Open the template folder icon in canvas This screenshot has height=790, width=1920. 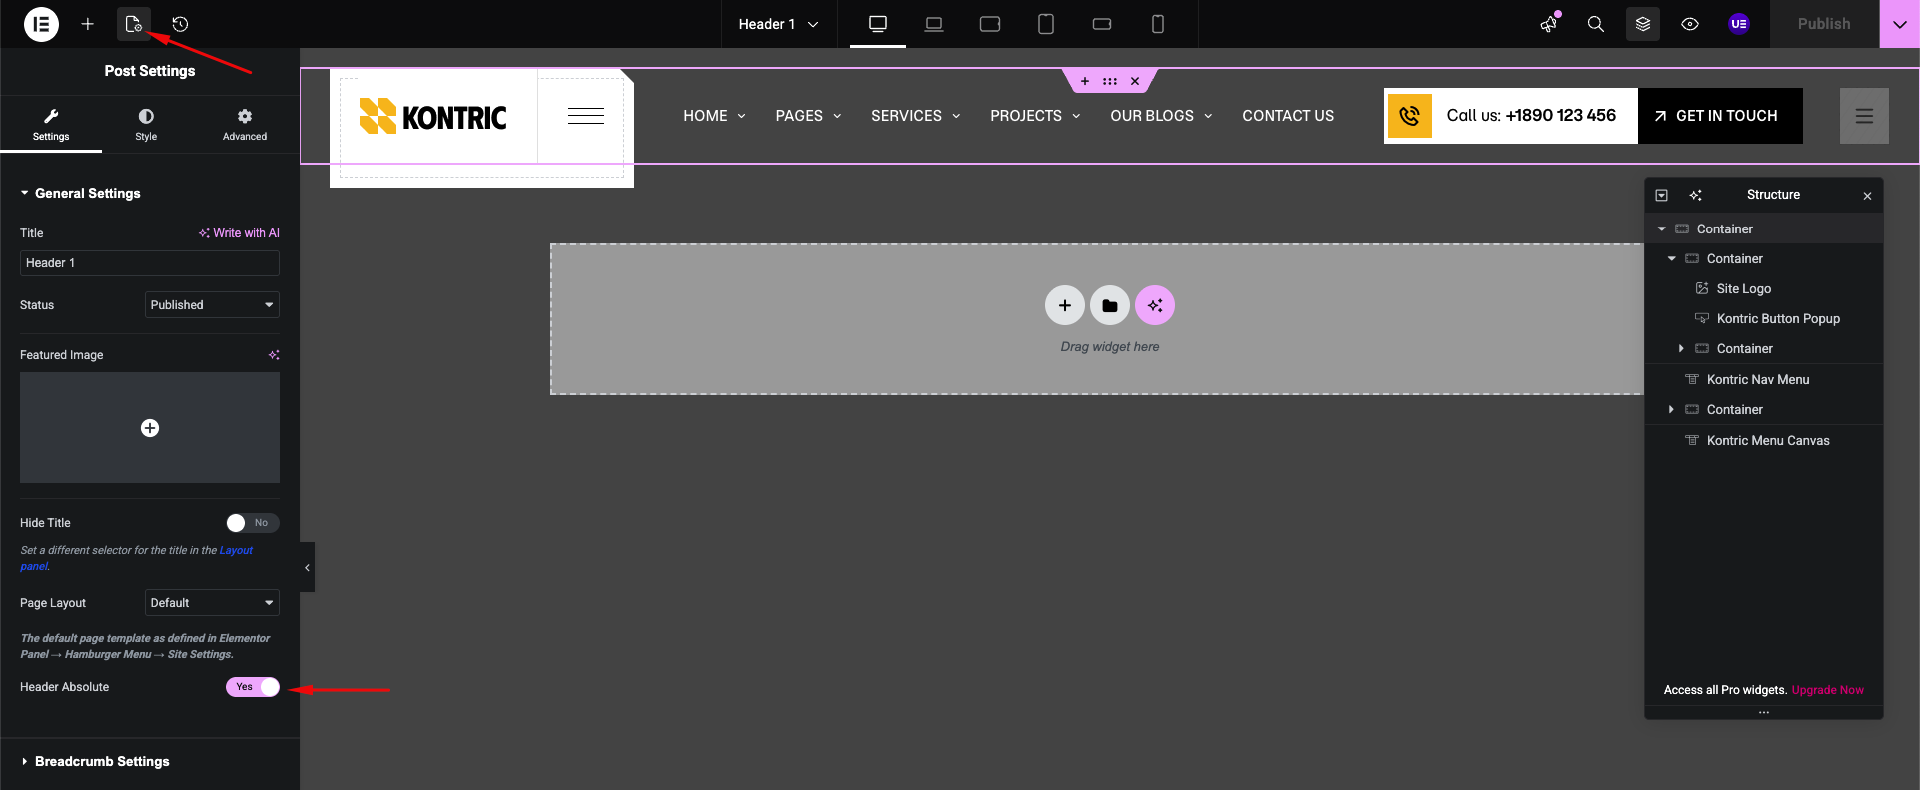pyautogui.click(x=1109, y=305)
